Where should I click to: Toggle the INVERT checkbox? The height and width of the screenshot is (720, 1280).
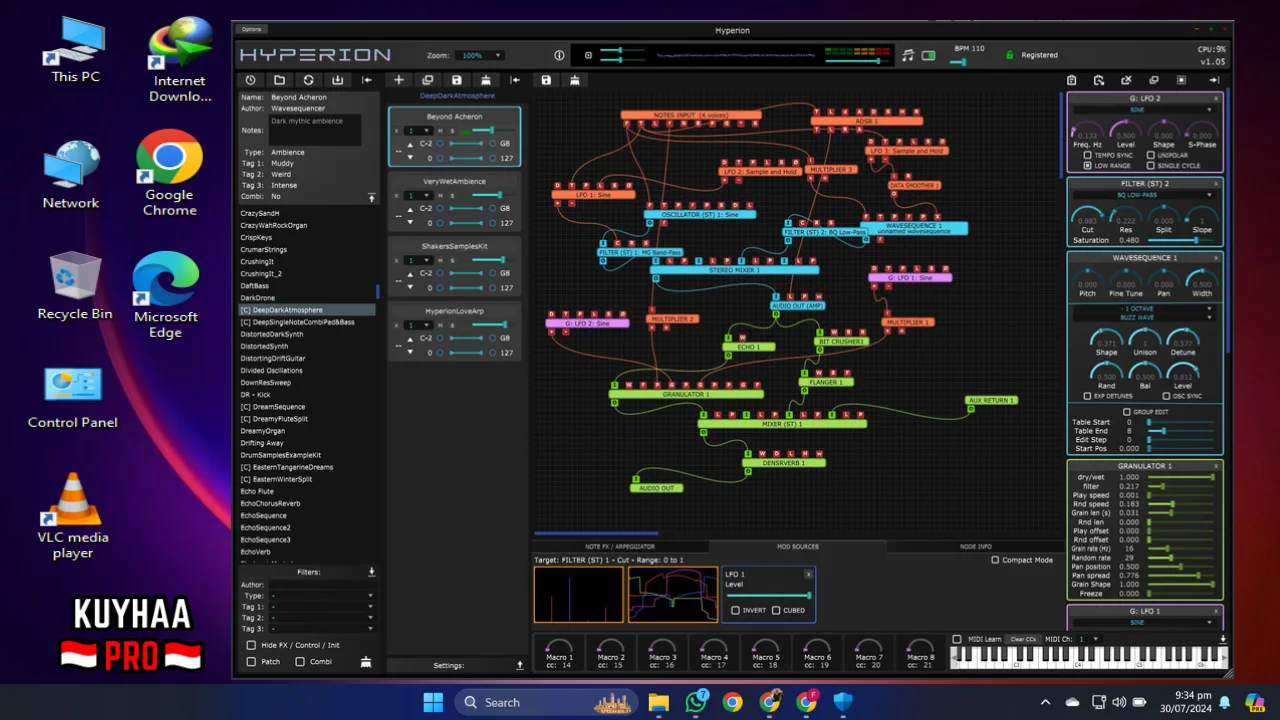736,610
